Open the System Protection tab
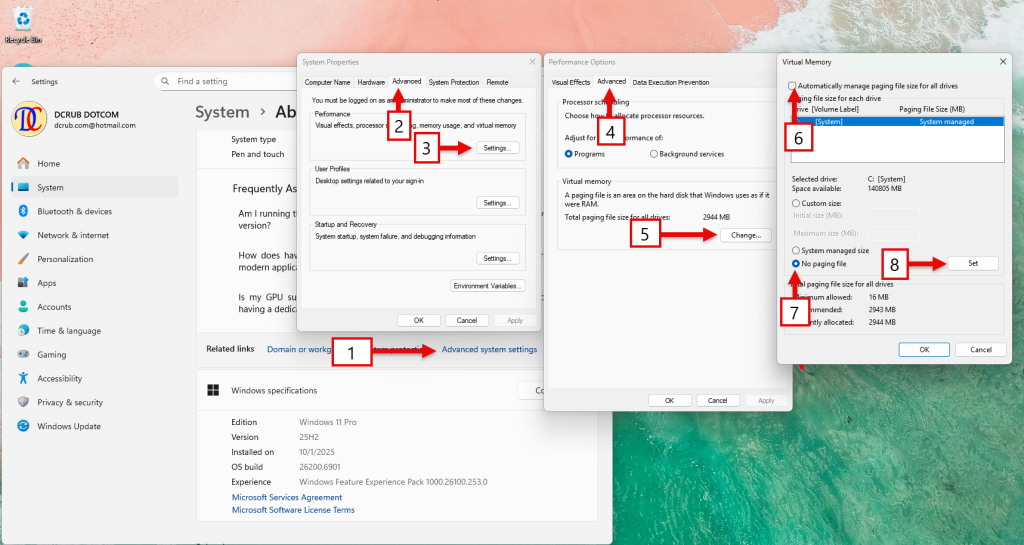This screenshot has width=1024, height=545. pos(454,82)
